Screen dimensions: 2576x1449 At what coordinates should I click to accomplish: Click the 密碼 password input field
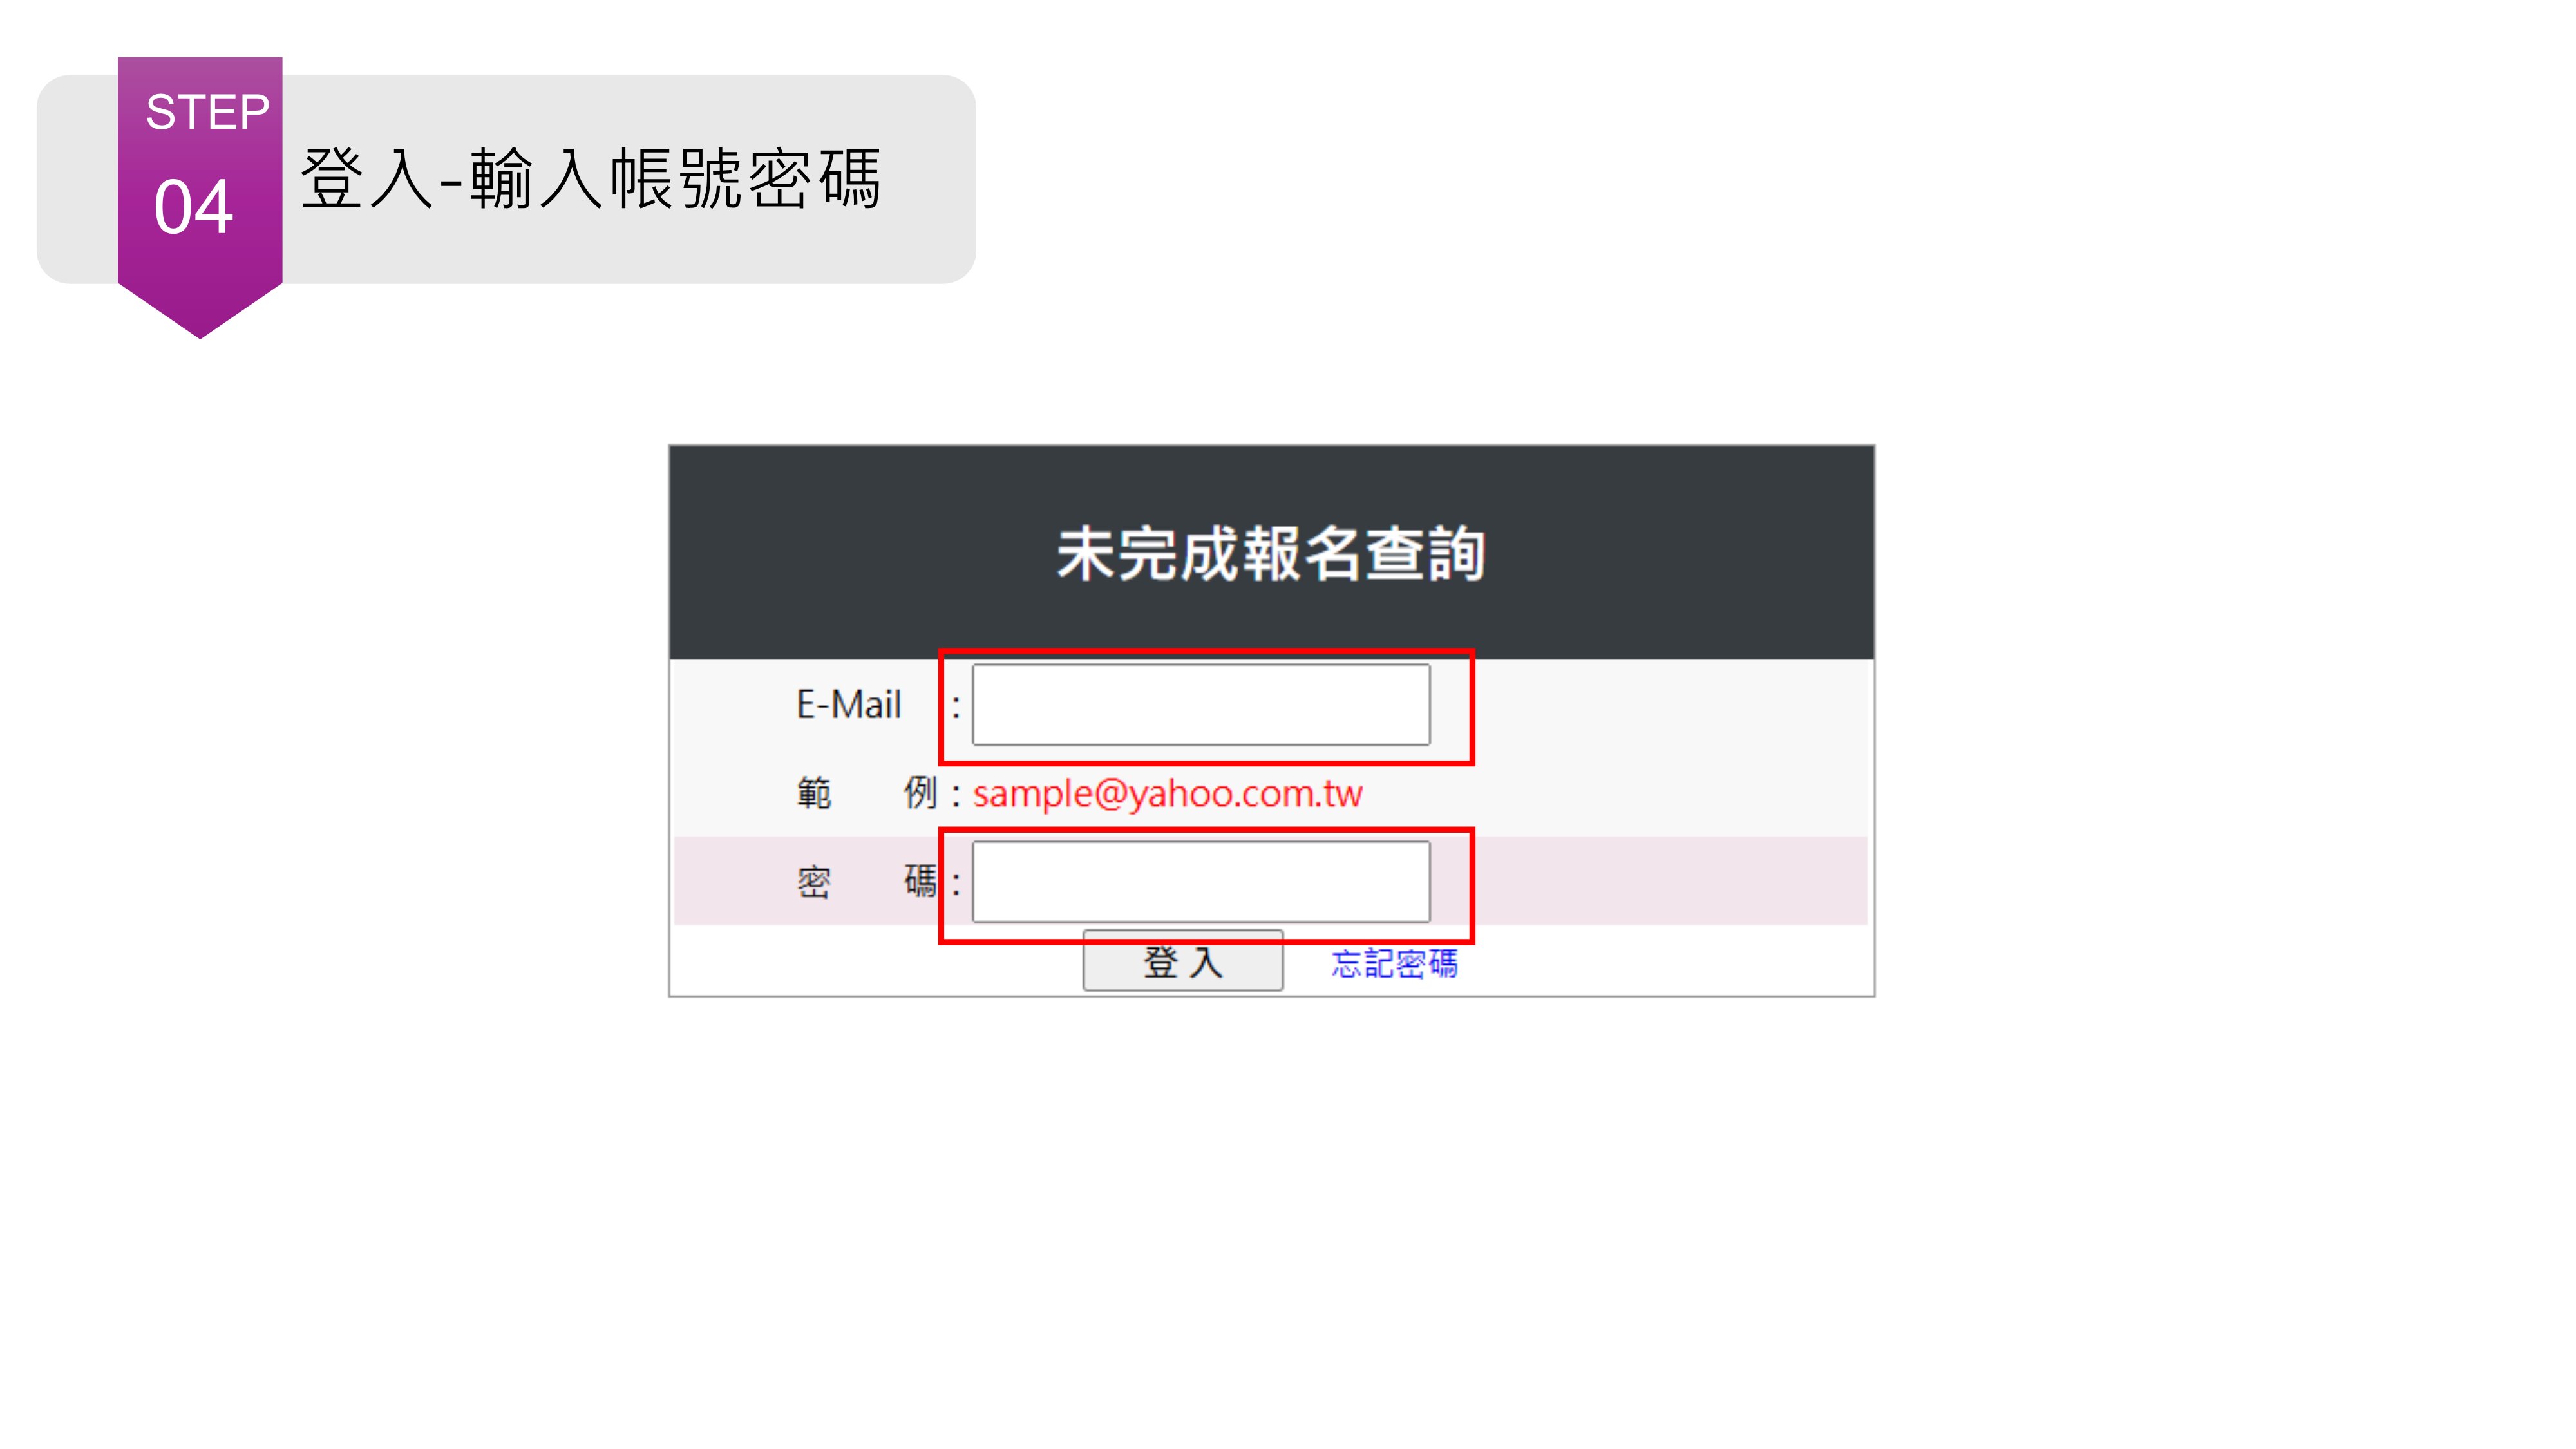[x=1200, y=881]
